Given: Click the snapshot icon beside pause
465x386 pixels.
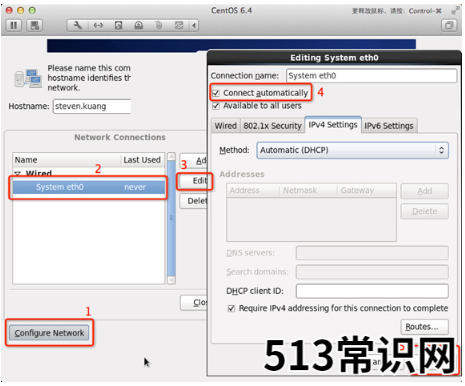Looking at the screenshot, I should pyautogui.click(x=35, y=25).
